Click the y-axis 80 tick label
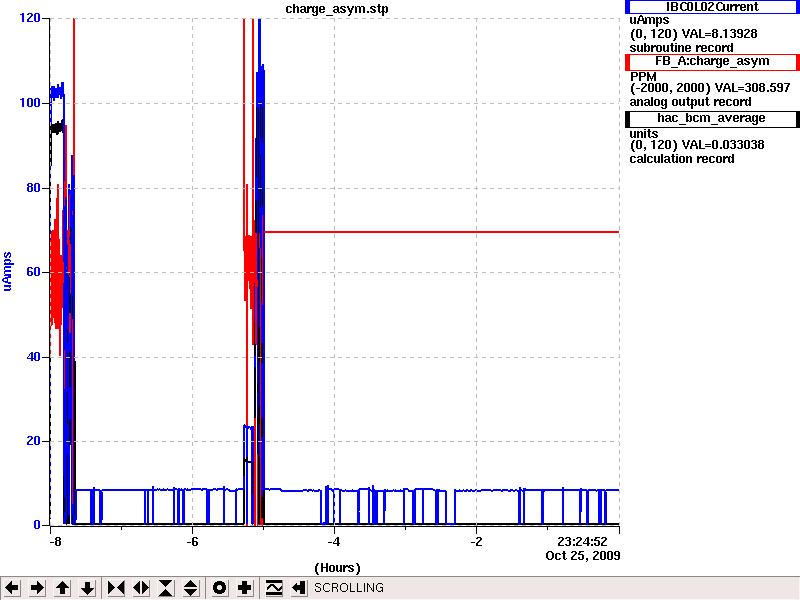The width and height of the screenshot is (800, 600). (x=33, y=187)
